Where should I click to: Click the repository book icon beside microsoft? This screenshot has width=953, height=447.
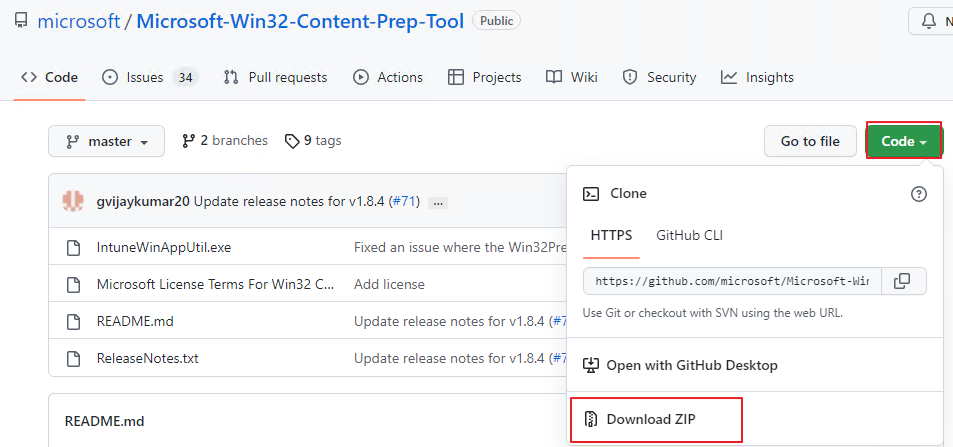22,21
